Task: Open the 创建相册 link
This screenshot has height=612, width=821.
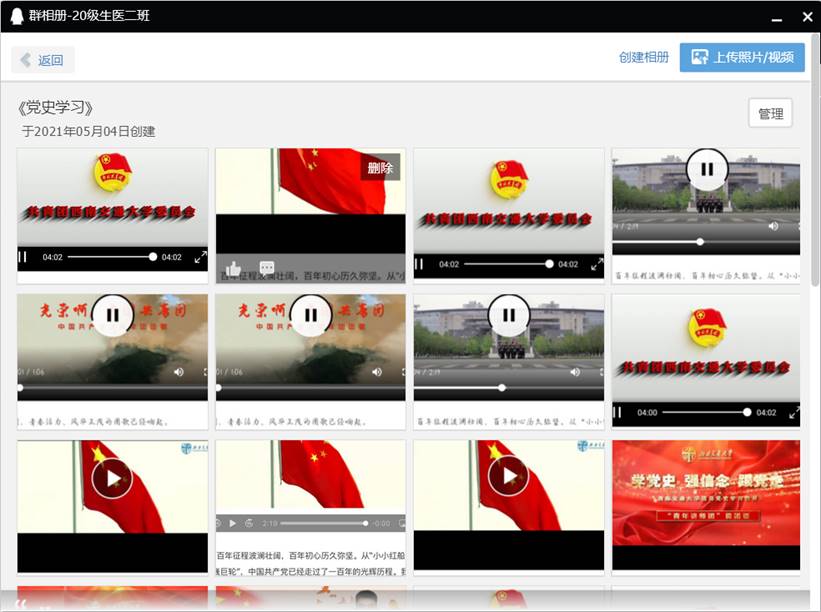Action: (x=643, y=58)
